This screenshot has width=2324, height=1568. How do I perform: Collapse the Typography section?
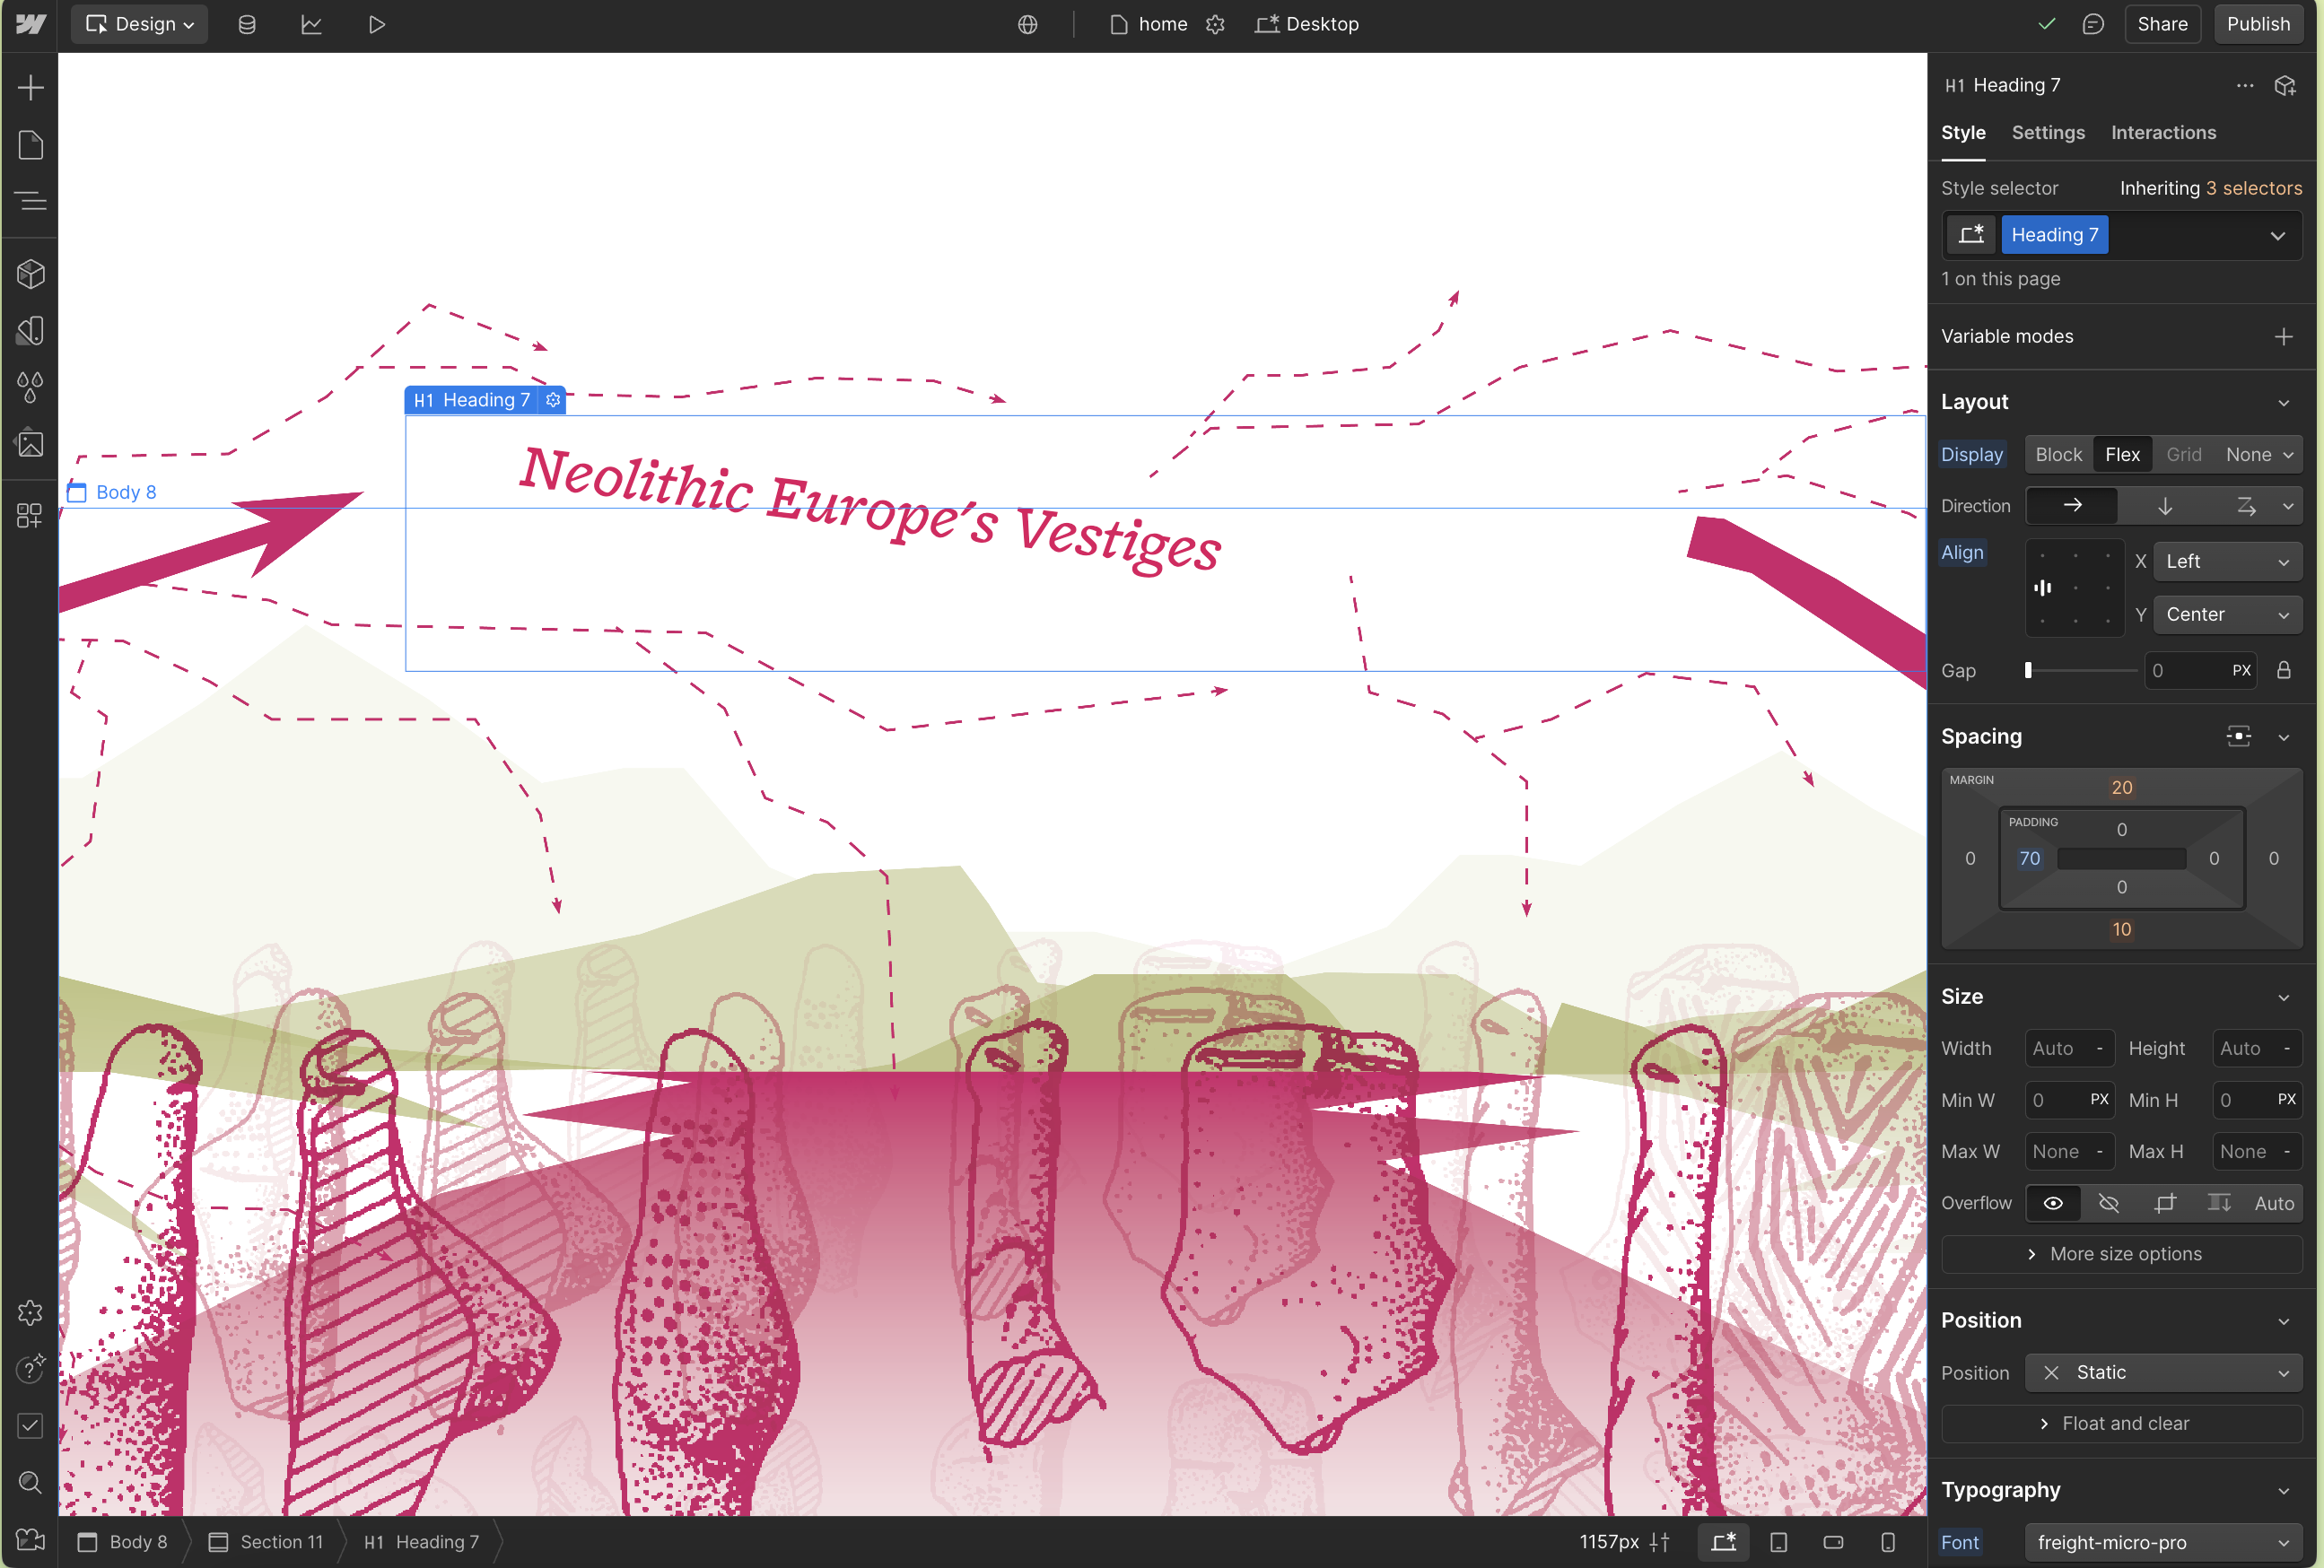(x=2283, y=1491)
